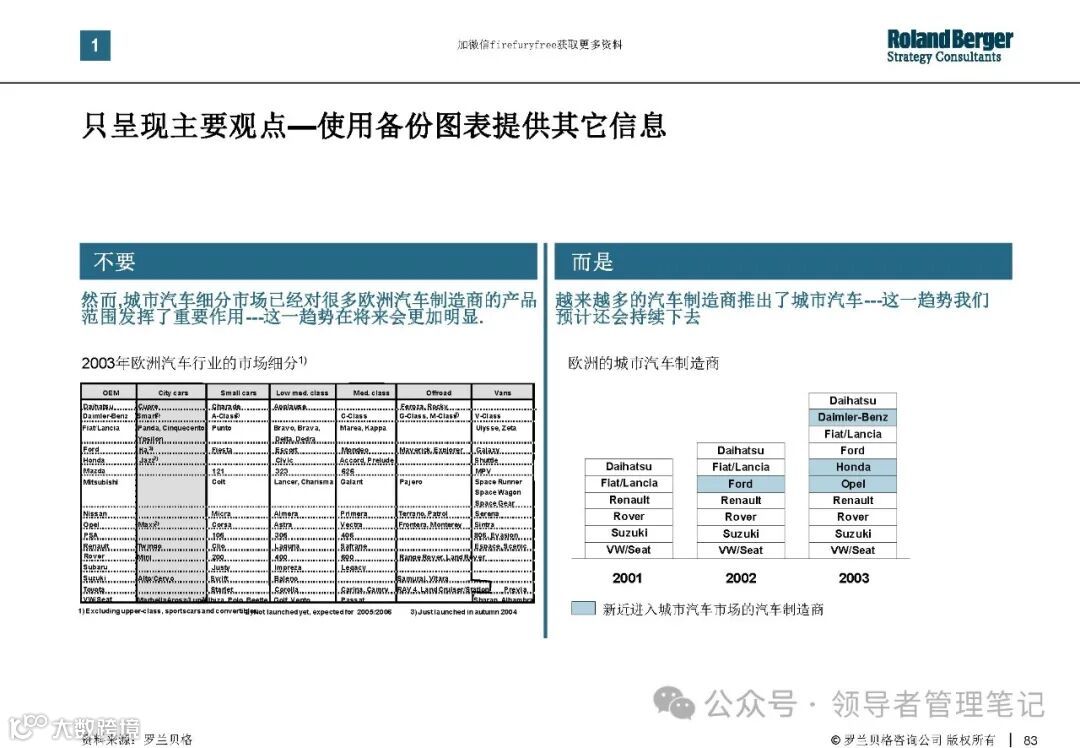Click the "2003" year label

[854, 579]
